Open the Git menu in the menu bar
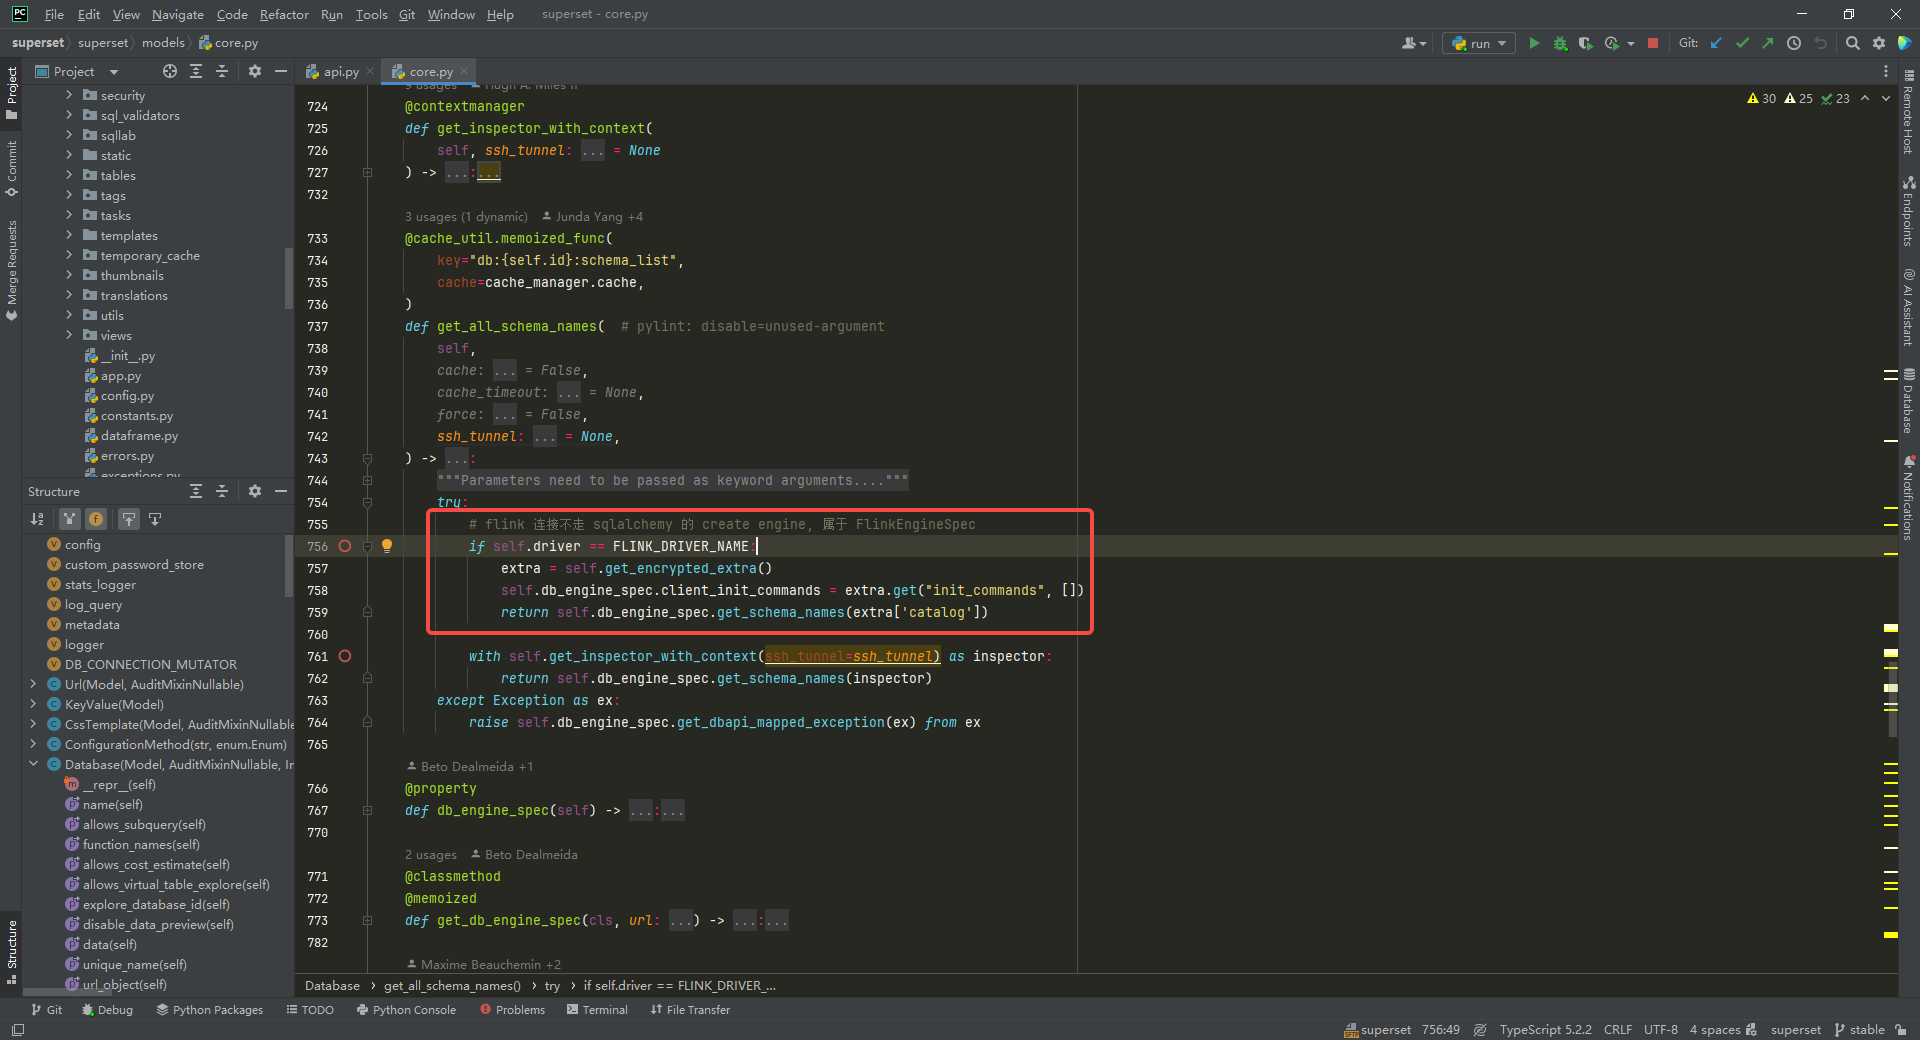The image size is (1920, 1040). pyautogui.click(x=407, y=14)
